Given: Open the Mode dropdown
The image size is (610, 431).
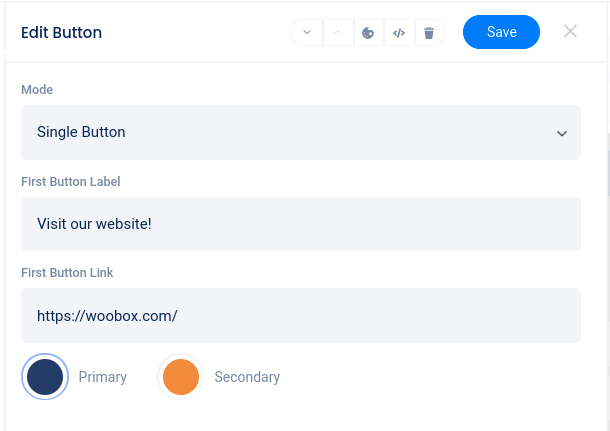Looking at the screenshot, I should (x=300, y=132).
